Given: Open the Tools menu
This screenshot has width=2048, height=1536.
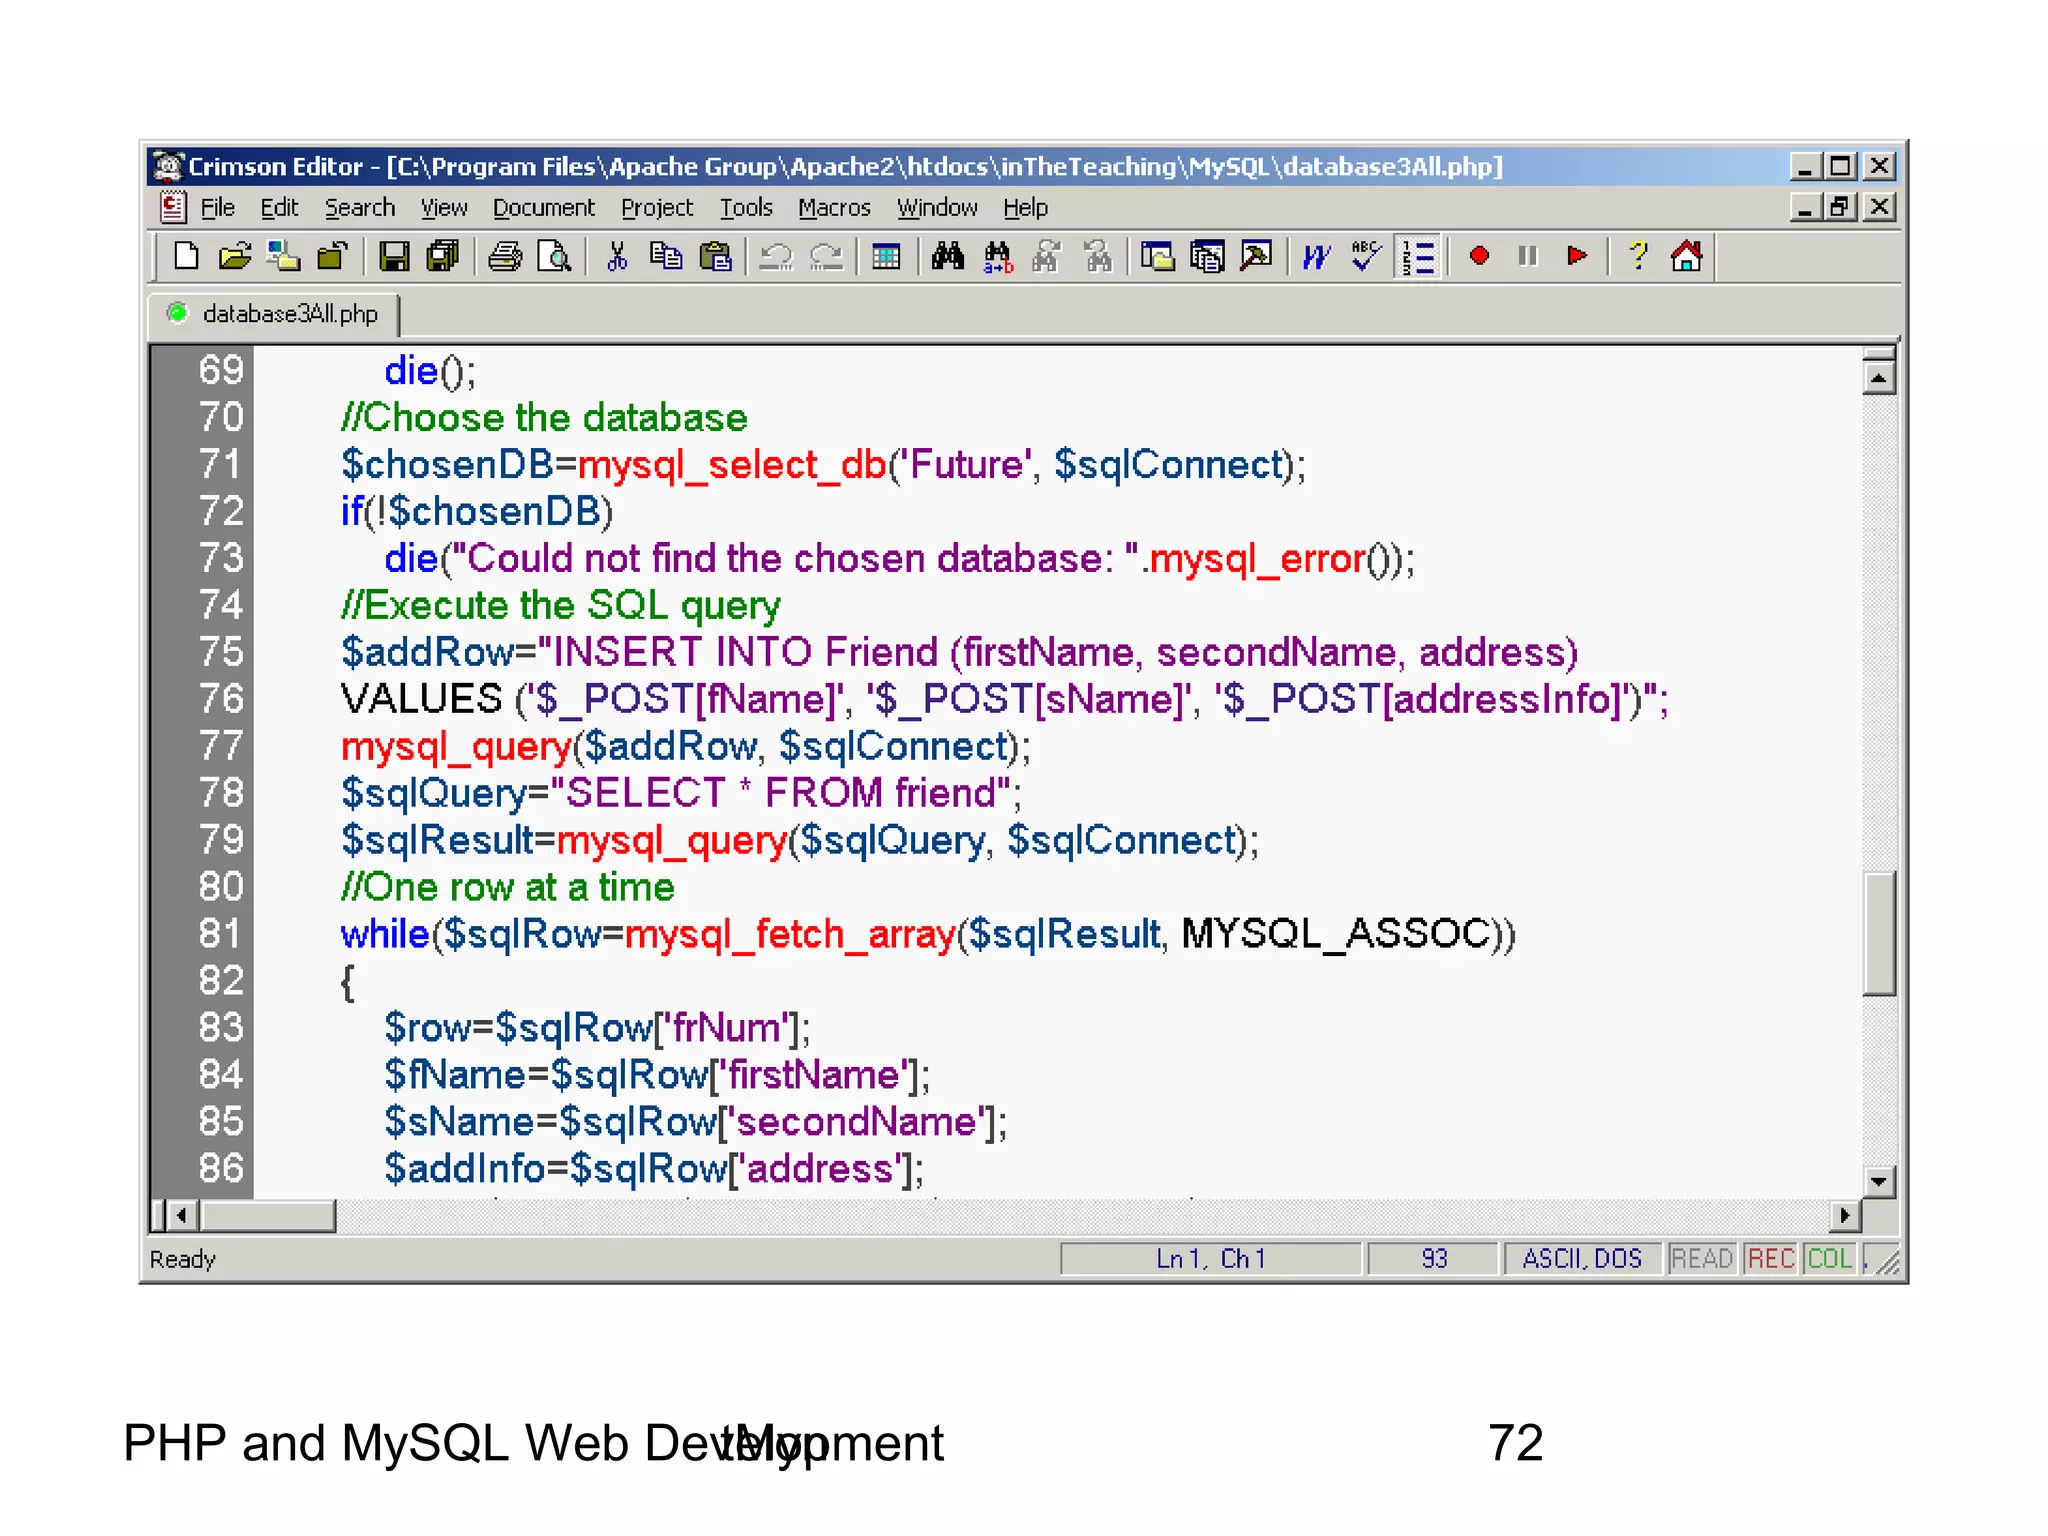Looking at the screenshot, I should click(x=747, y=208).
